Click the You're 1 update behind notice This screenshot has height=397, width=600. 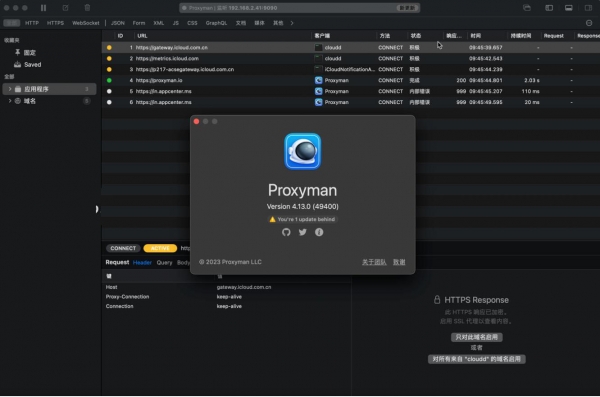click(303, 219)
